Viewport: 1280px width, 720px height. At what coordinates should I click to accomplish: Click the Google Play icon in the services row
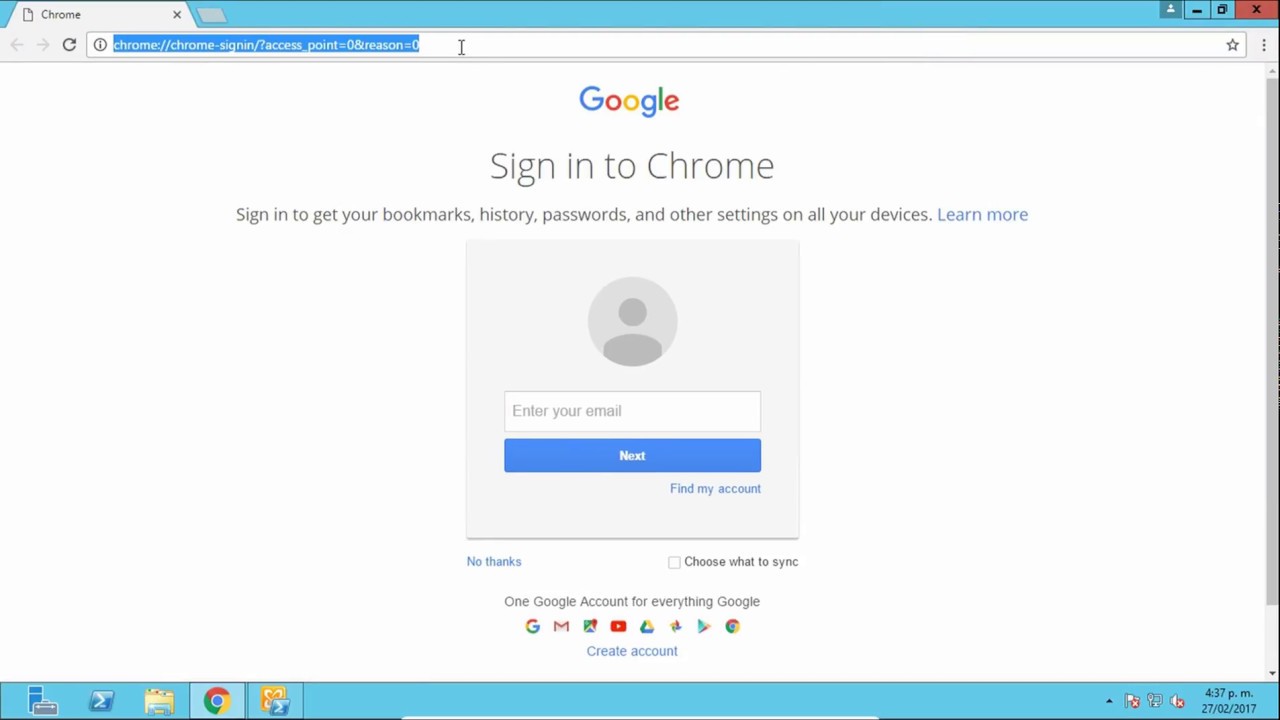704,626
